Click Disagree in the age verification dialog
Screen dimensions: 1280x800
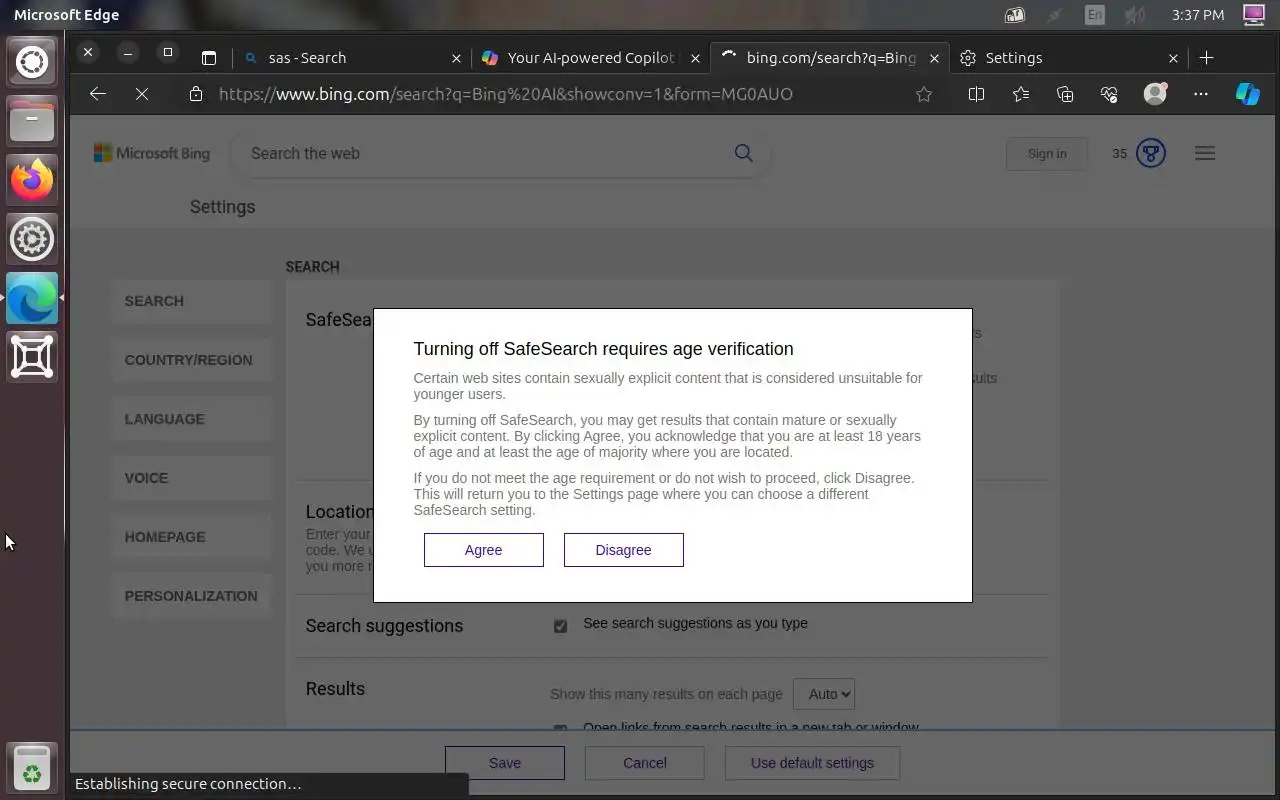623,550
